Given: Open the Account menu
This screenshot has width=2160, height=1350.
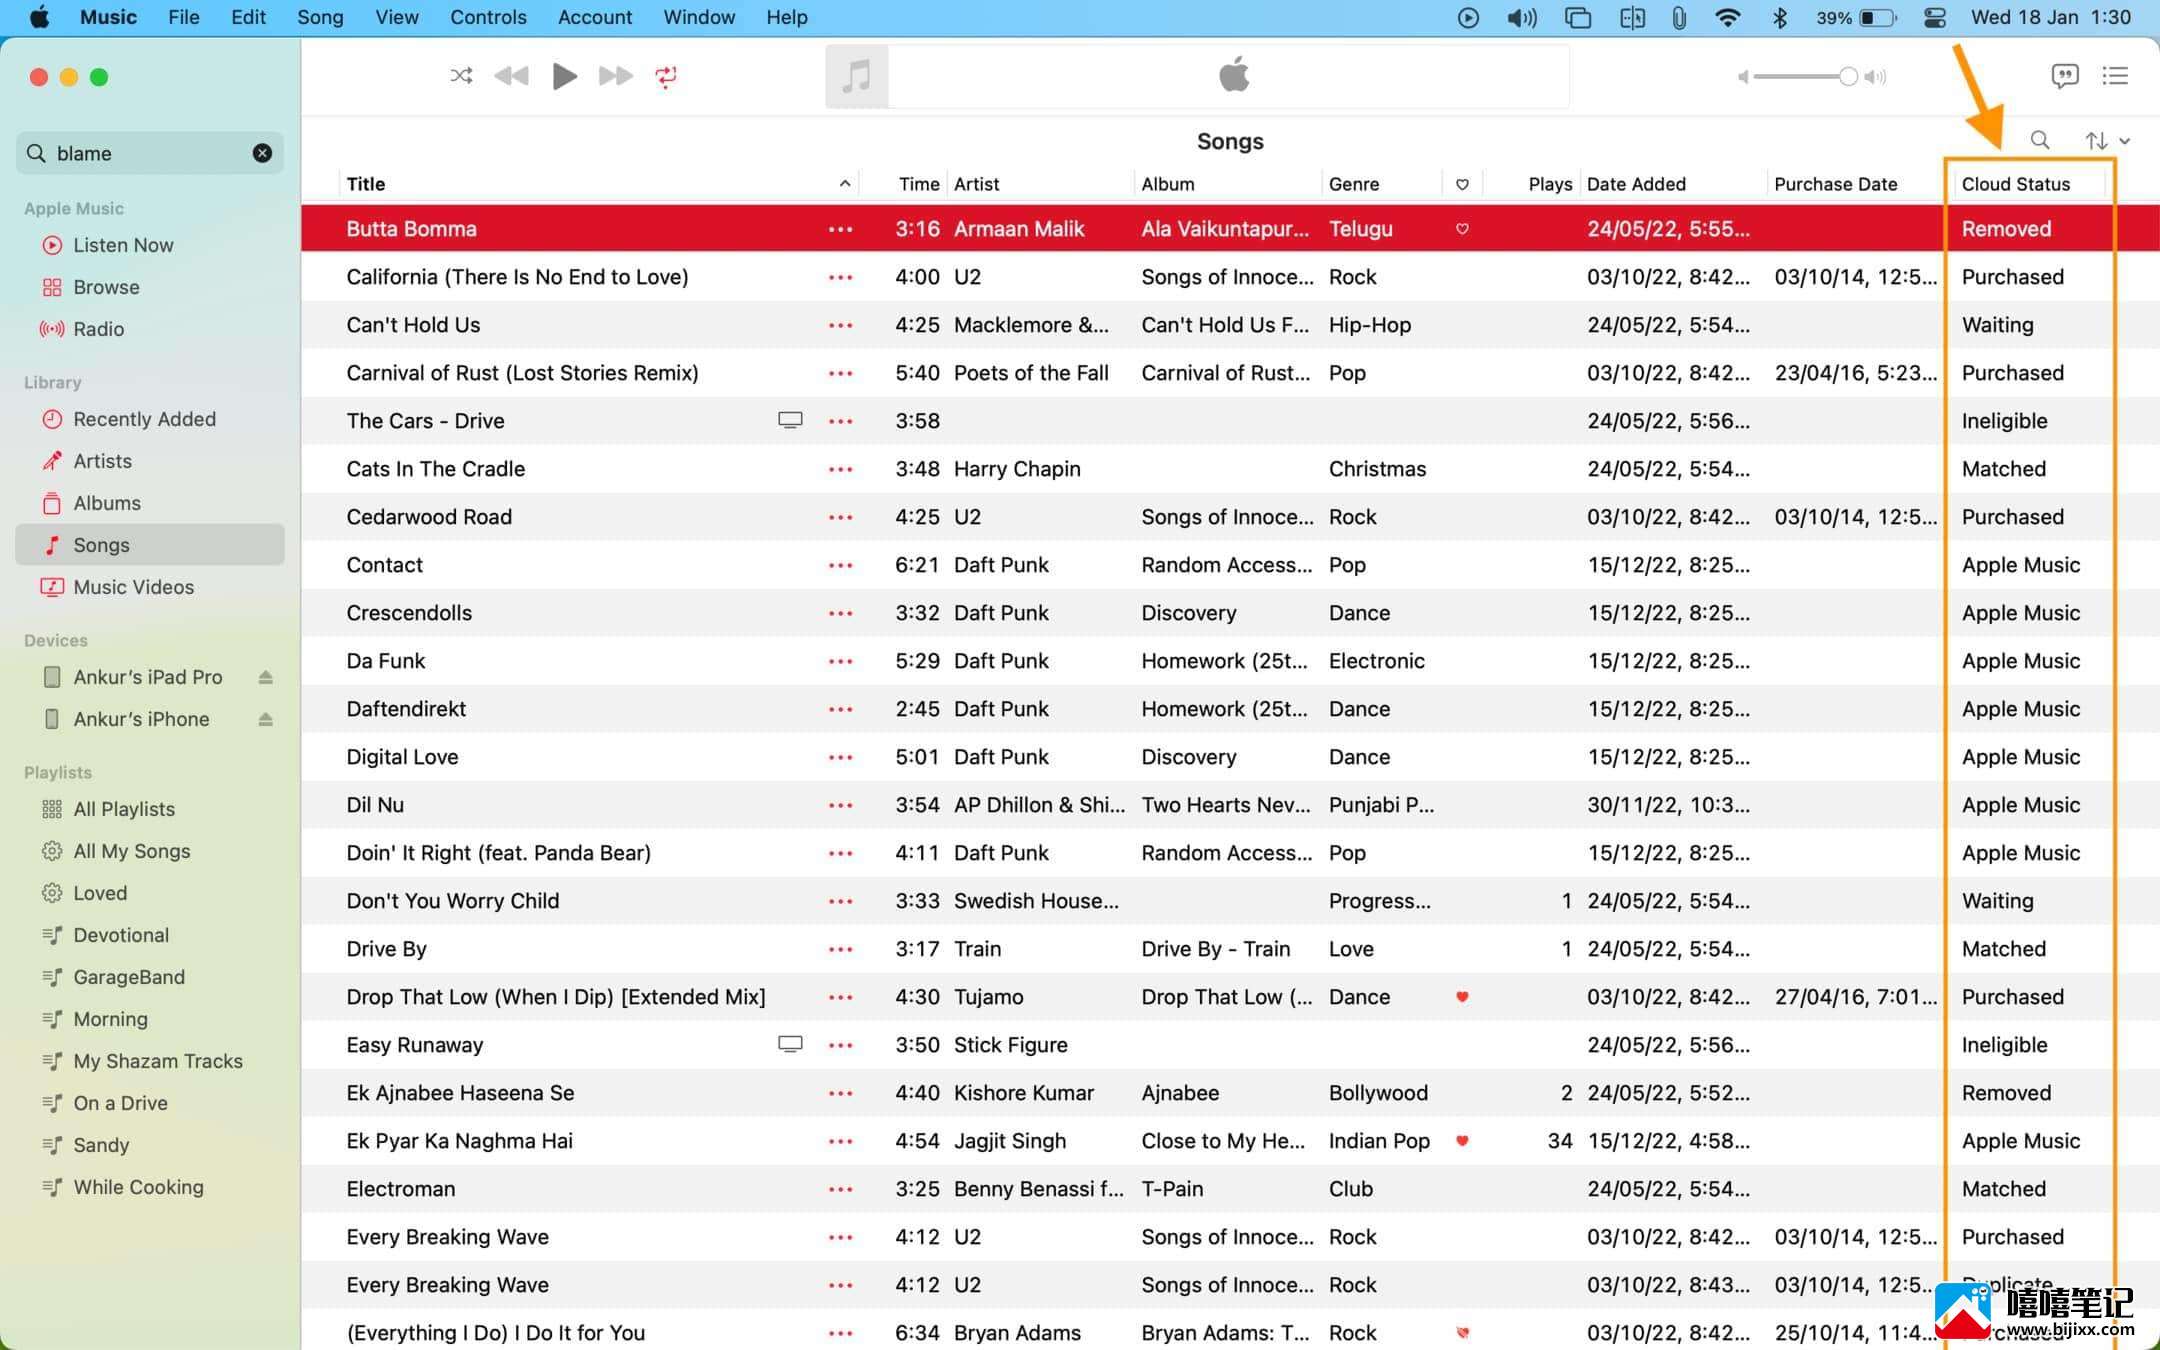Looking at the screenshot, I should click(595, 17).
